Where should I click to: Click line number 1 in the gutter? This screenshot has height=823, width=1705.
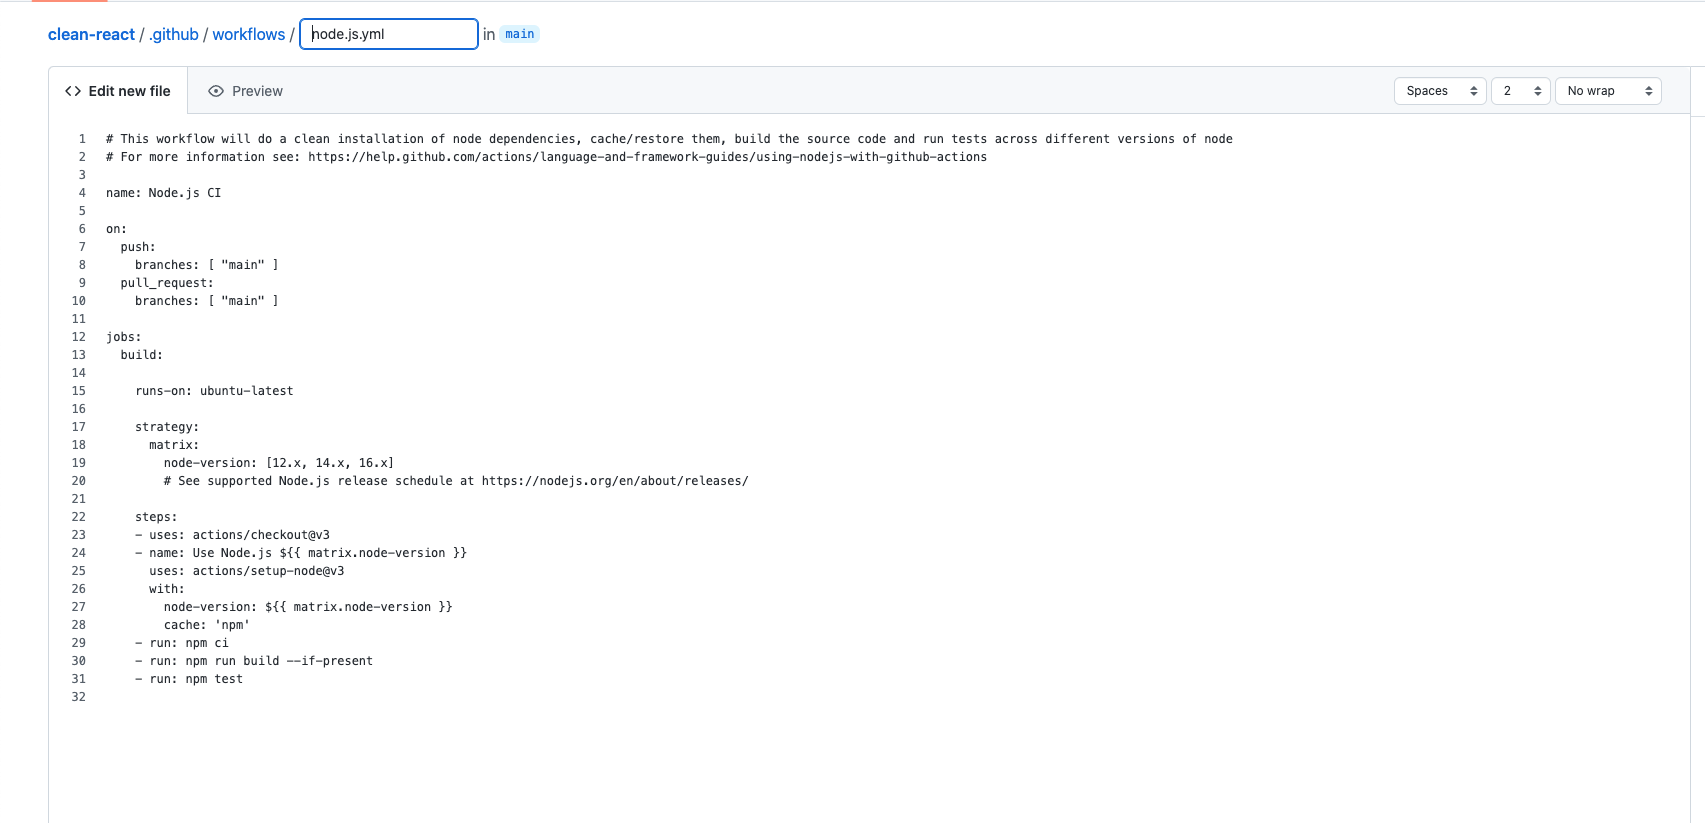82,139
